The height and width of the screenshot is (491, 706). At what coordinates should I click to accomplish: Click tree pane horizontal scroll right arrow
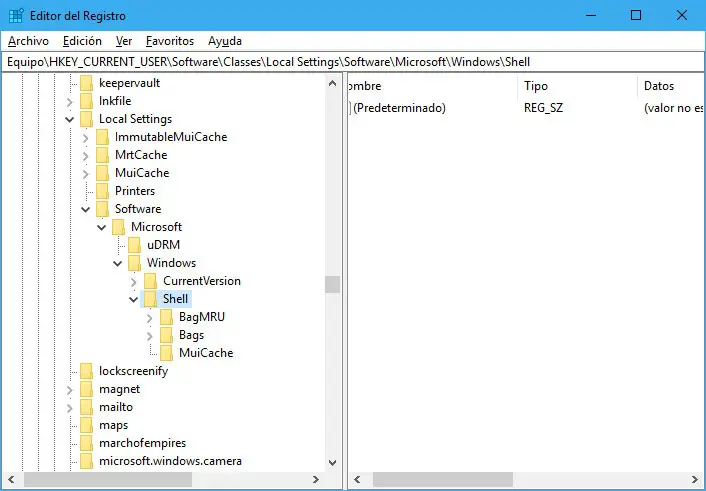[x=316, y=480]
